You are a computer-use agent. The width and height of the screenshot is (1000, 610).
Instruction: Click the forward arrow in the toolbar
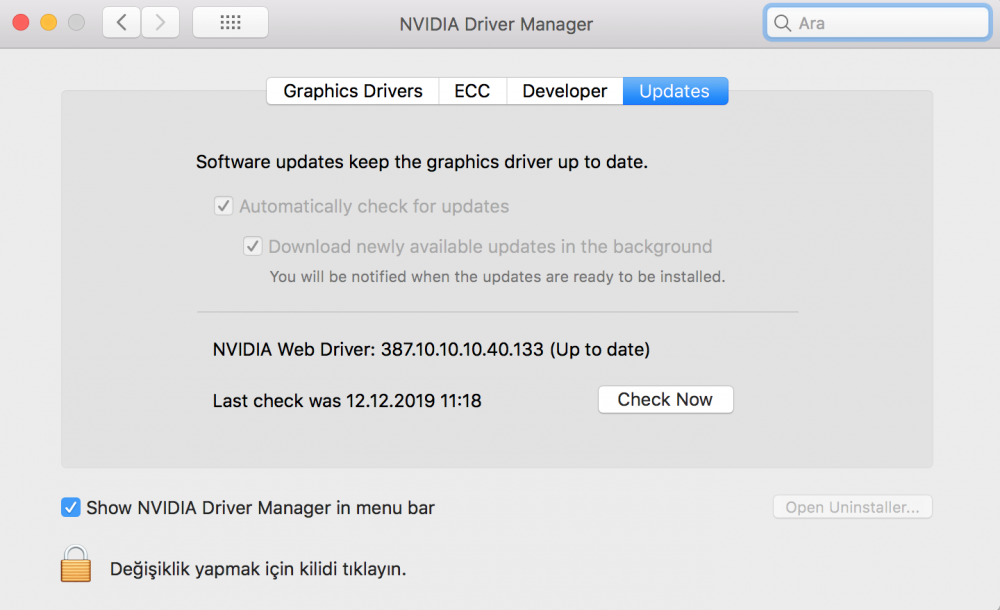point(160,23)
